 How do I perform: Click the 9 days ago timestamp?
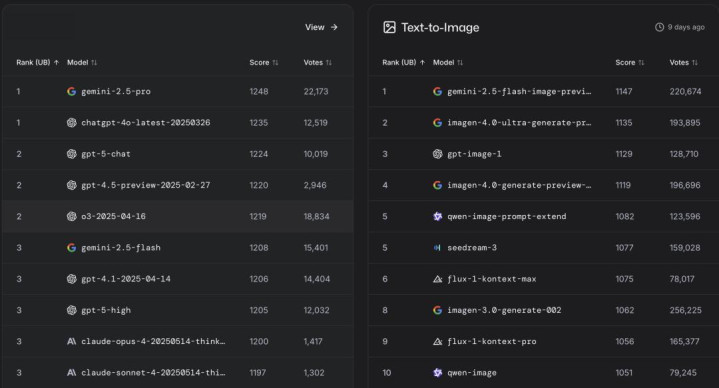(x=686, y=27)
